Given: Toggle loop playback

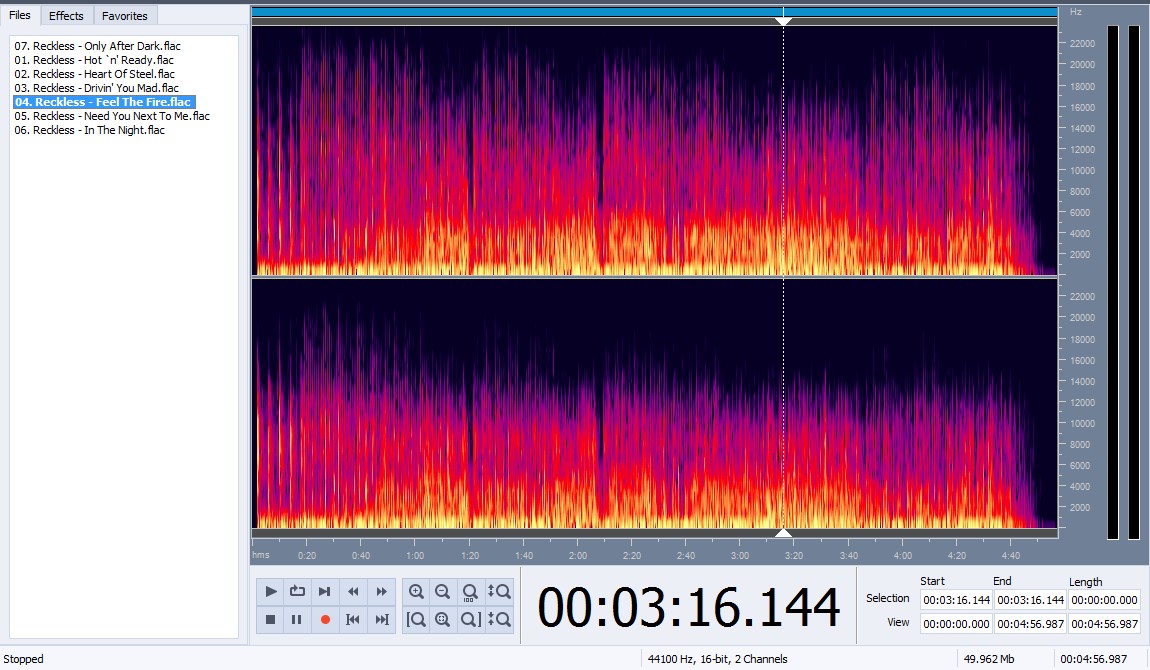Looking at the screenshot, I should (297, 592).
